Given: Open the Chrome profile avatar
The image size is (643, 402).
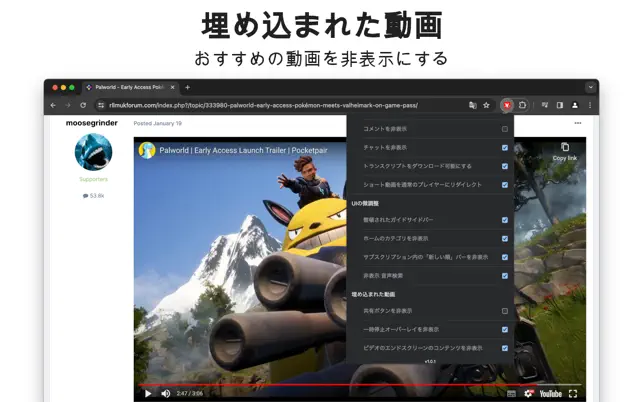Looking at the screenshot, I should click(575, 105).
